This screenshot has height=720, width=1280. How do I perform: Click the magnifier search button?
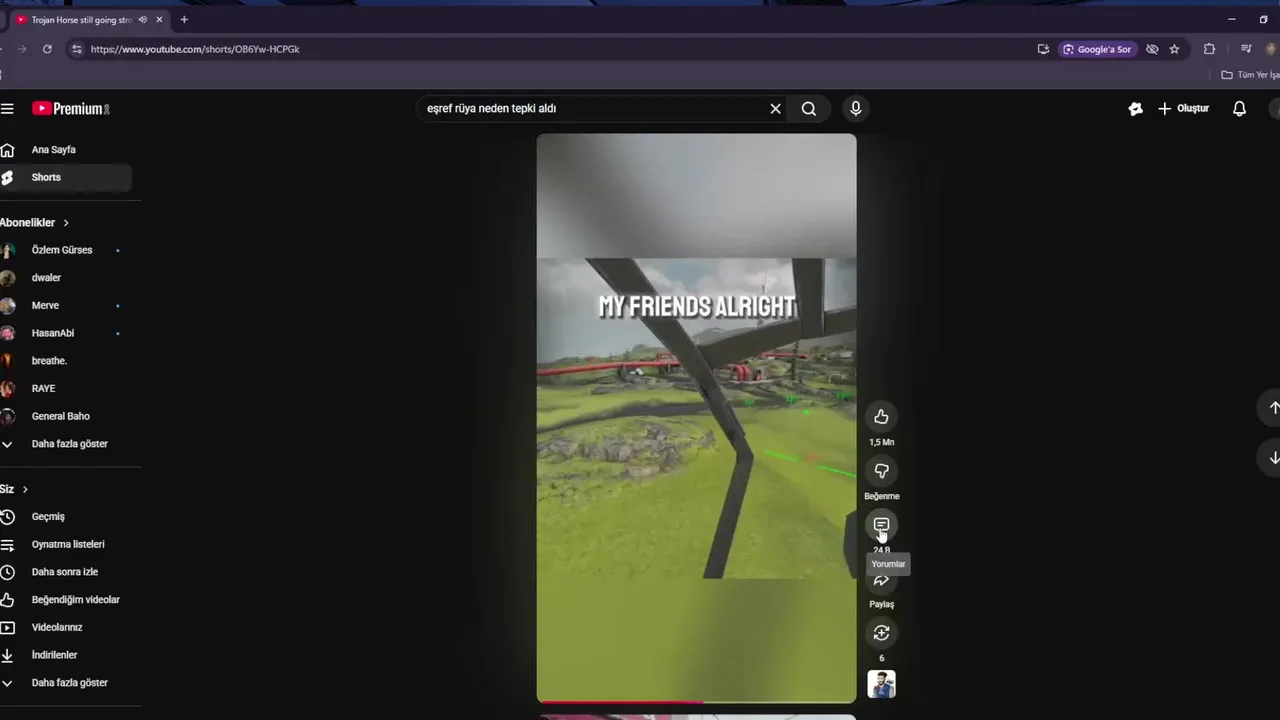(x=809, y=108)
